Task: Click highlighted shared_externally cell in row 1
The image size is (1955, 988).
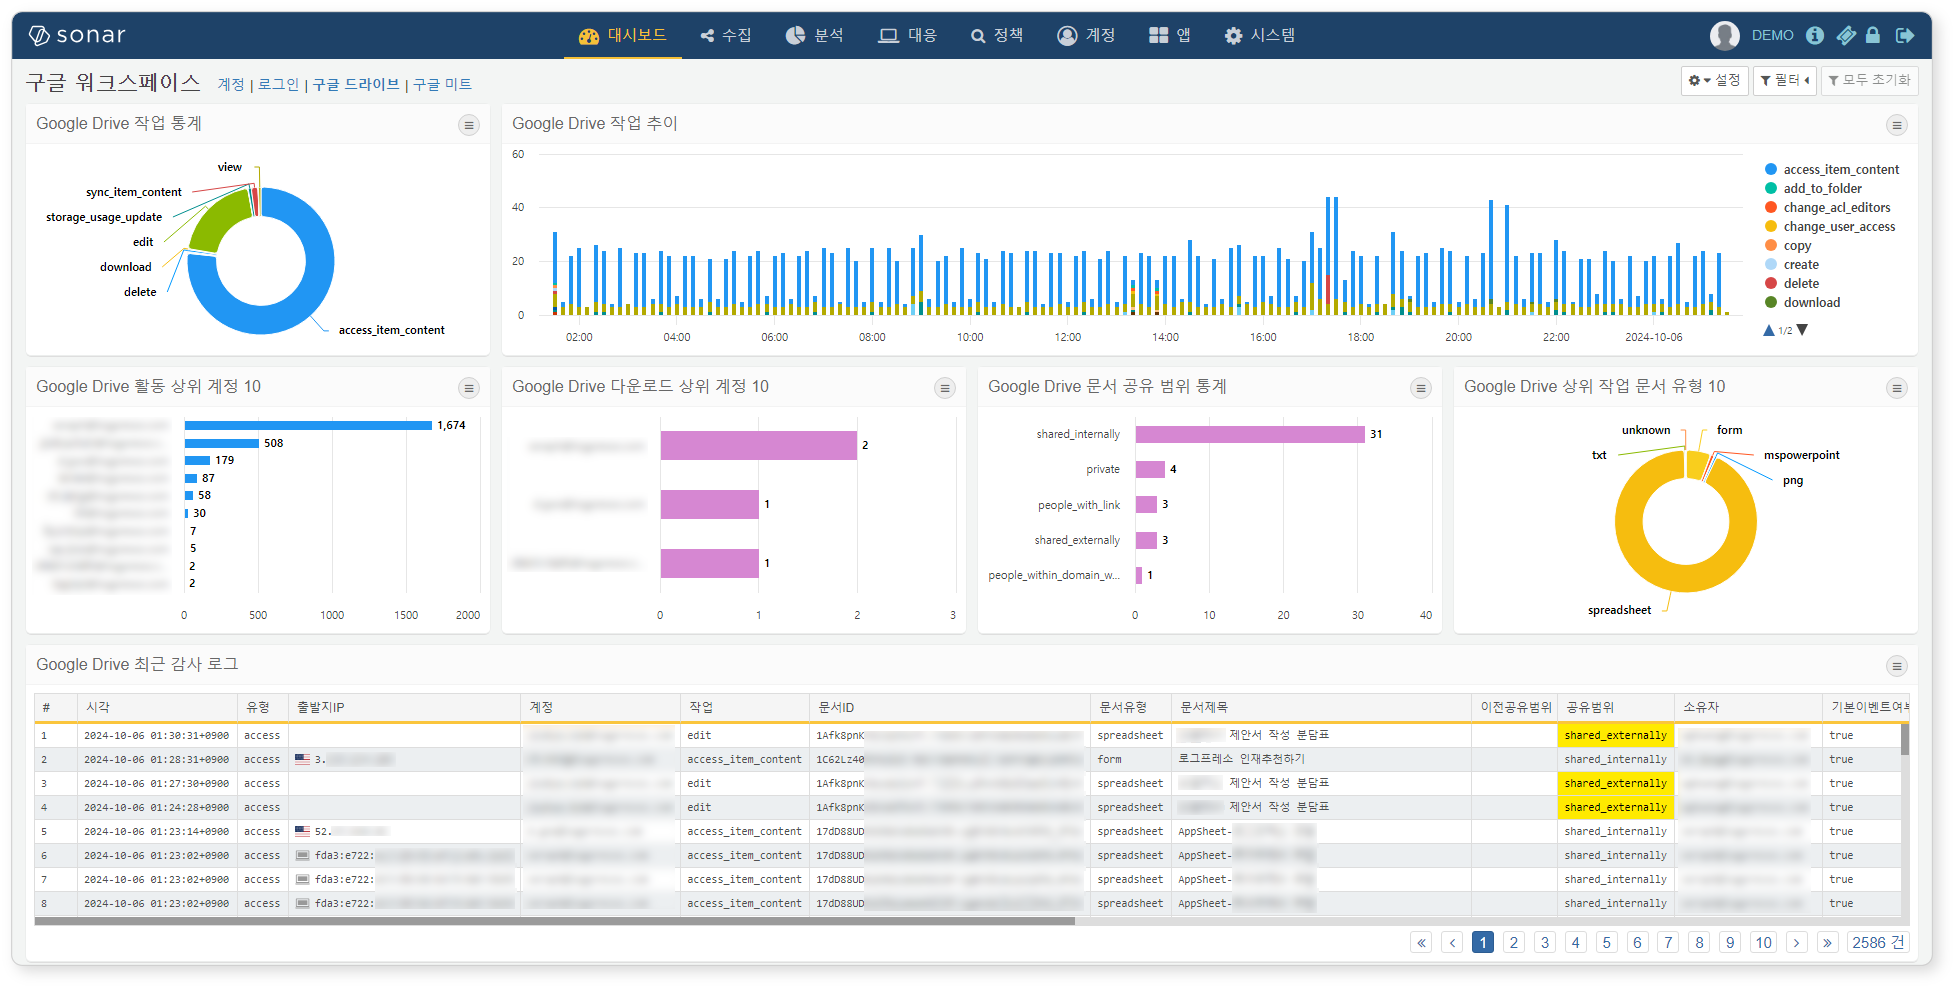Action: pyautogui.click(x=1616, y=735)
